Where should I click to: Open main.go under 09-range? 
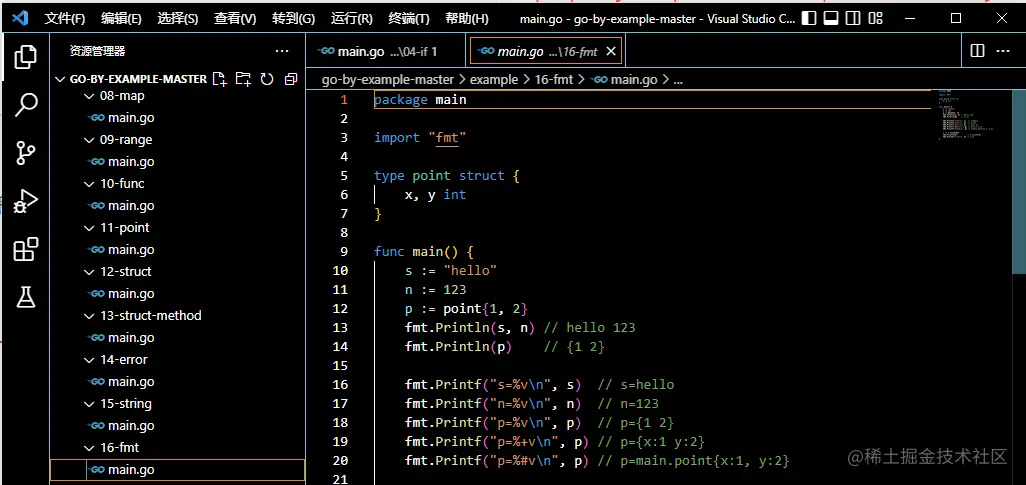(177, 162)
